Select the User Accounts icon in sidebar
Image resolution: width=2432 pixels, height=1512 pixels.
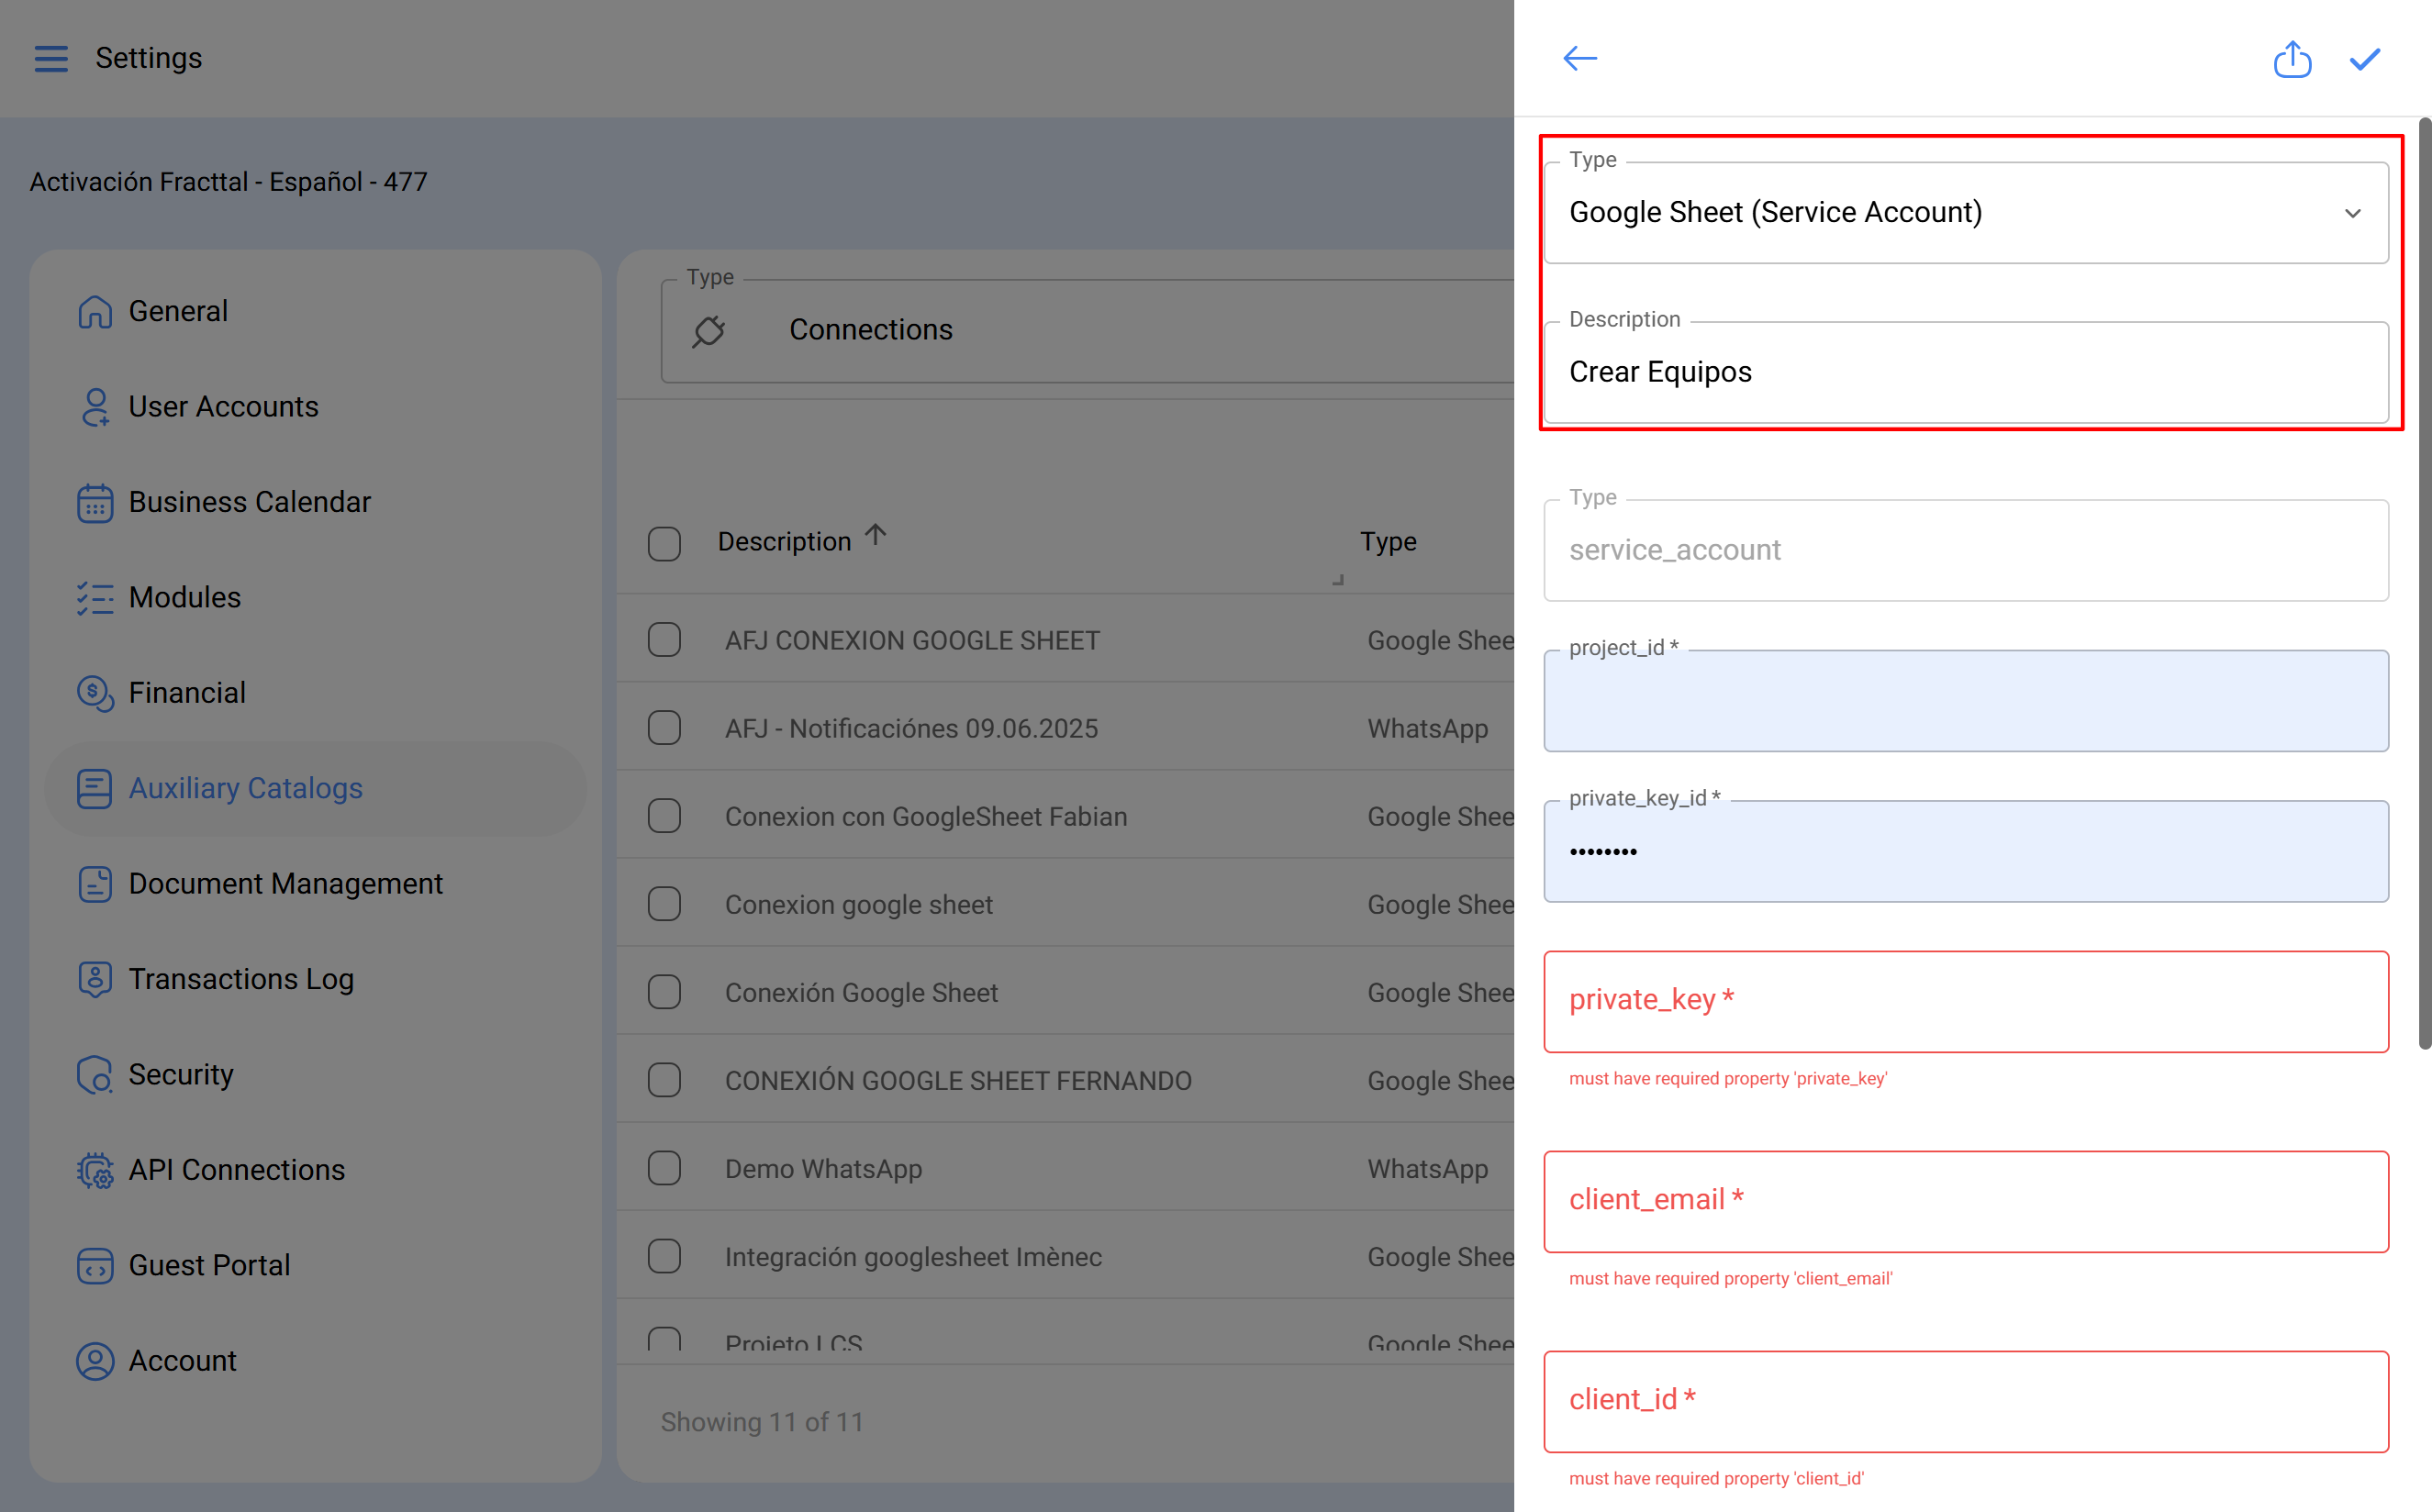[95, 407]
